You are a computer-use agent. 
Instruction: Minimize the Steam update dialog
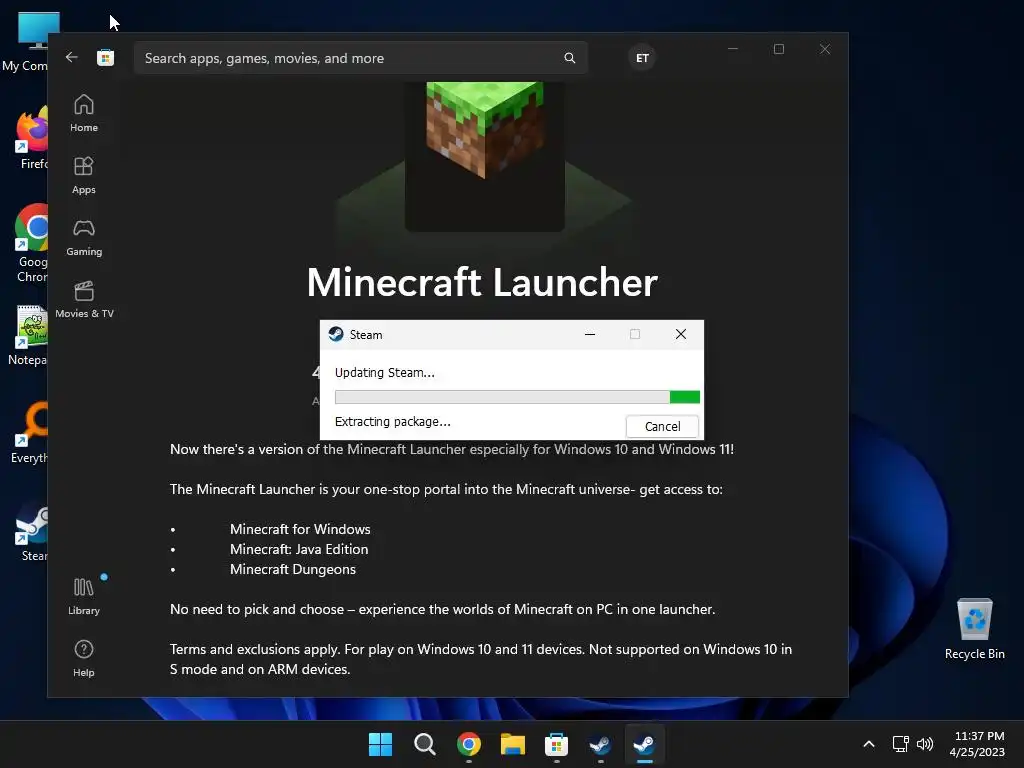(x=590, y=334)
